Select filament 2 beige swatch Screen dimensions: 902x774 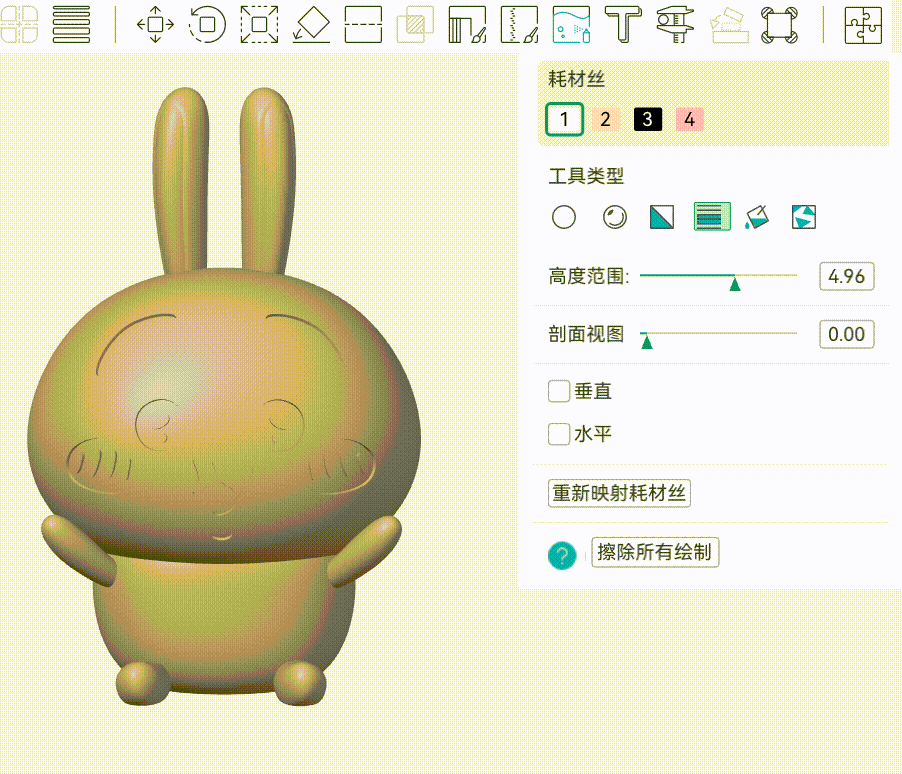click(605, 119)
